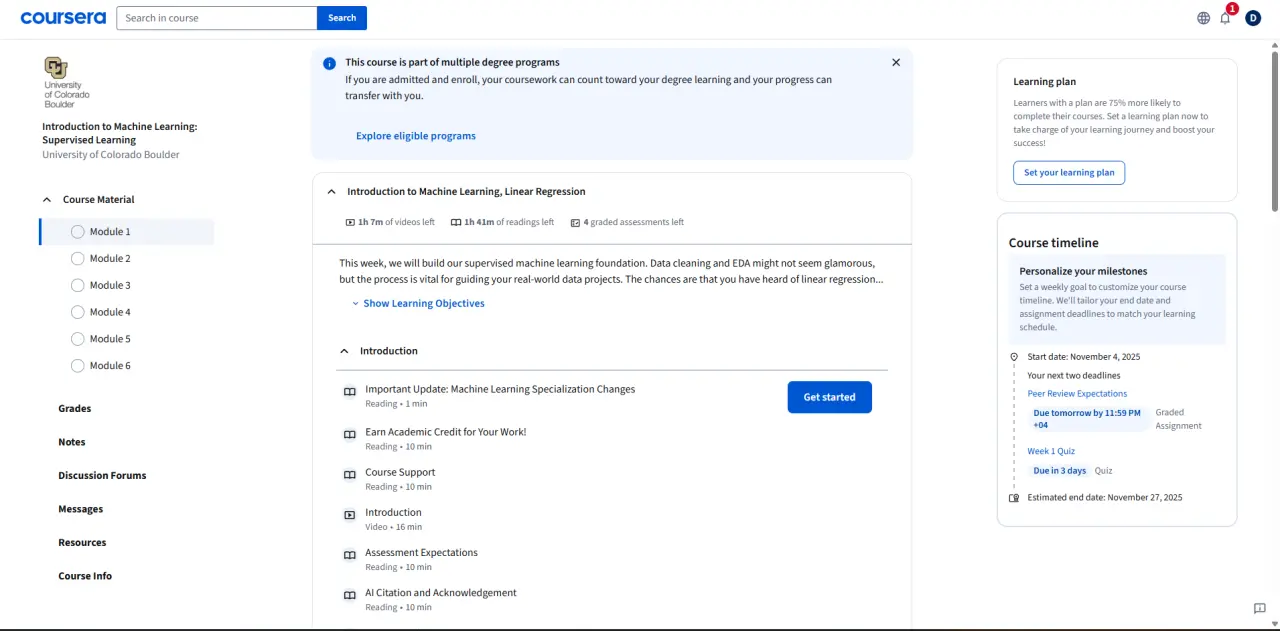
Task: Collapse the Course Material section
Action: tap(47, 200)
